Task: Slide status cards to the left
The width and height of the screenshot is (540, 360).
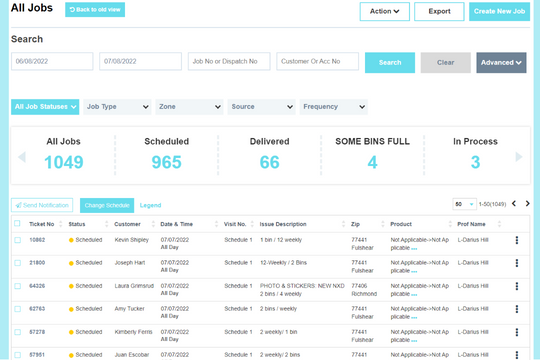Action: tap(22, 157)
